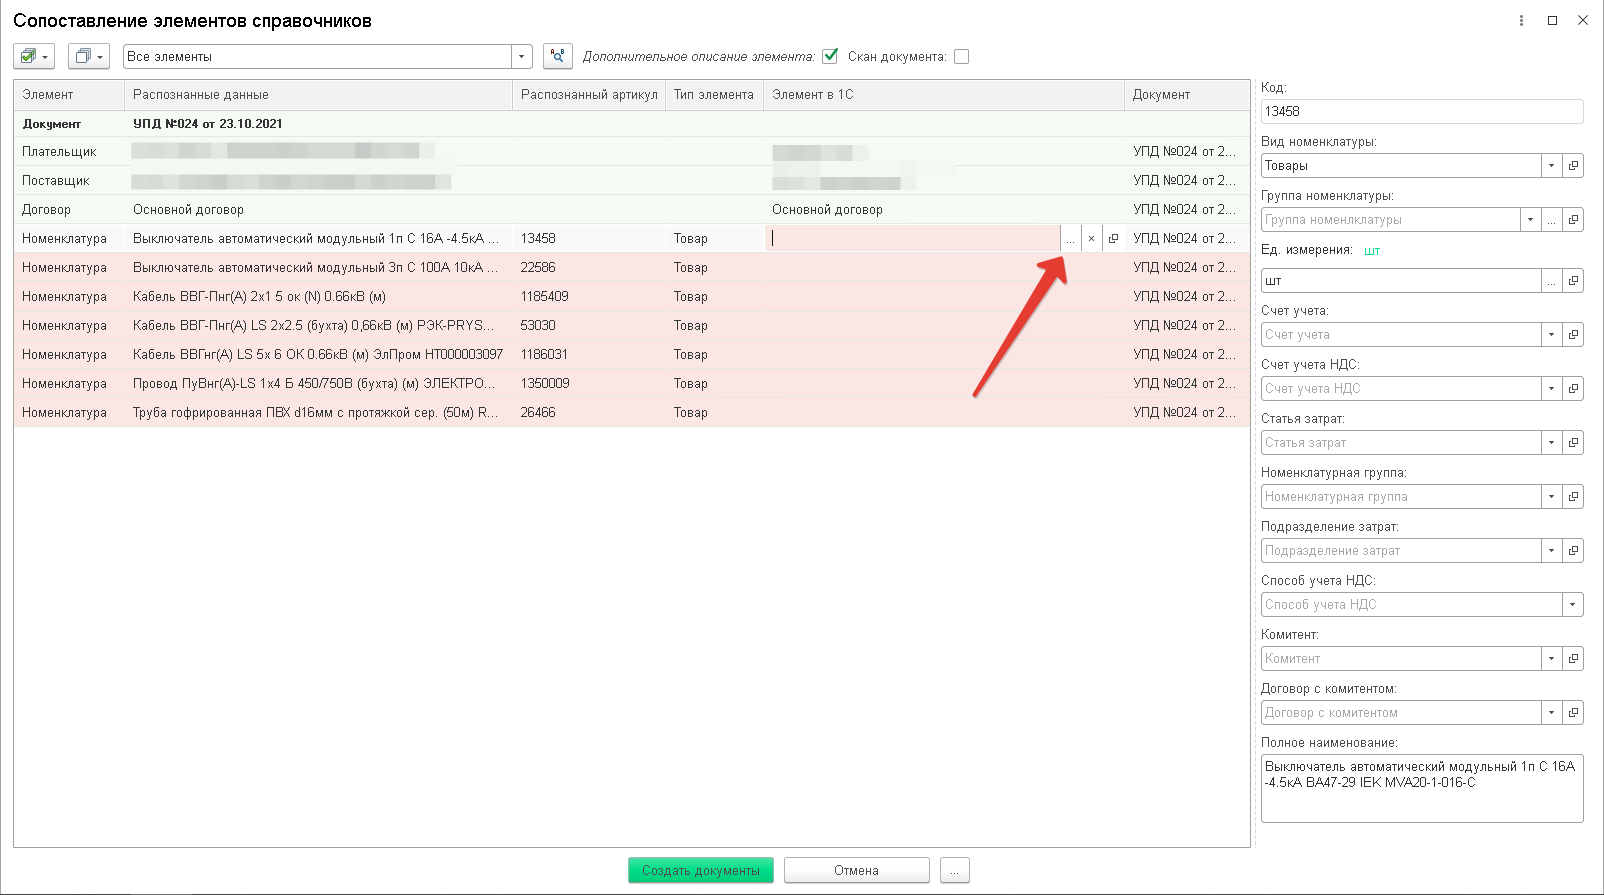Sort by the Элемент column header
The image size is (1604, 895).
point(69,95)
